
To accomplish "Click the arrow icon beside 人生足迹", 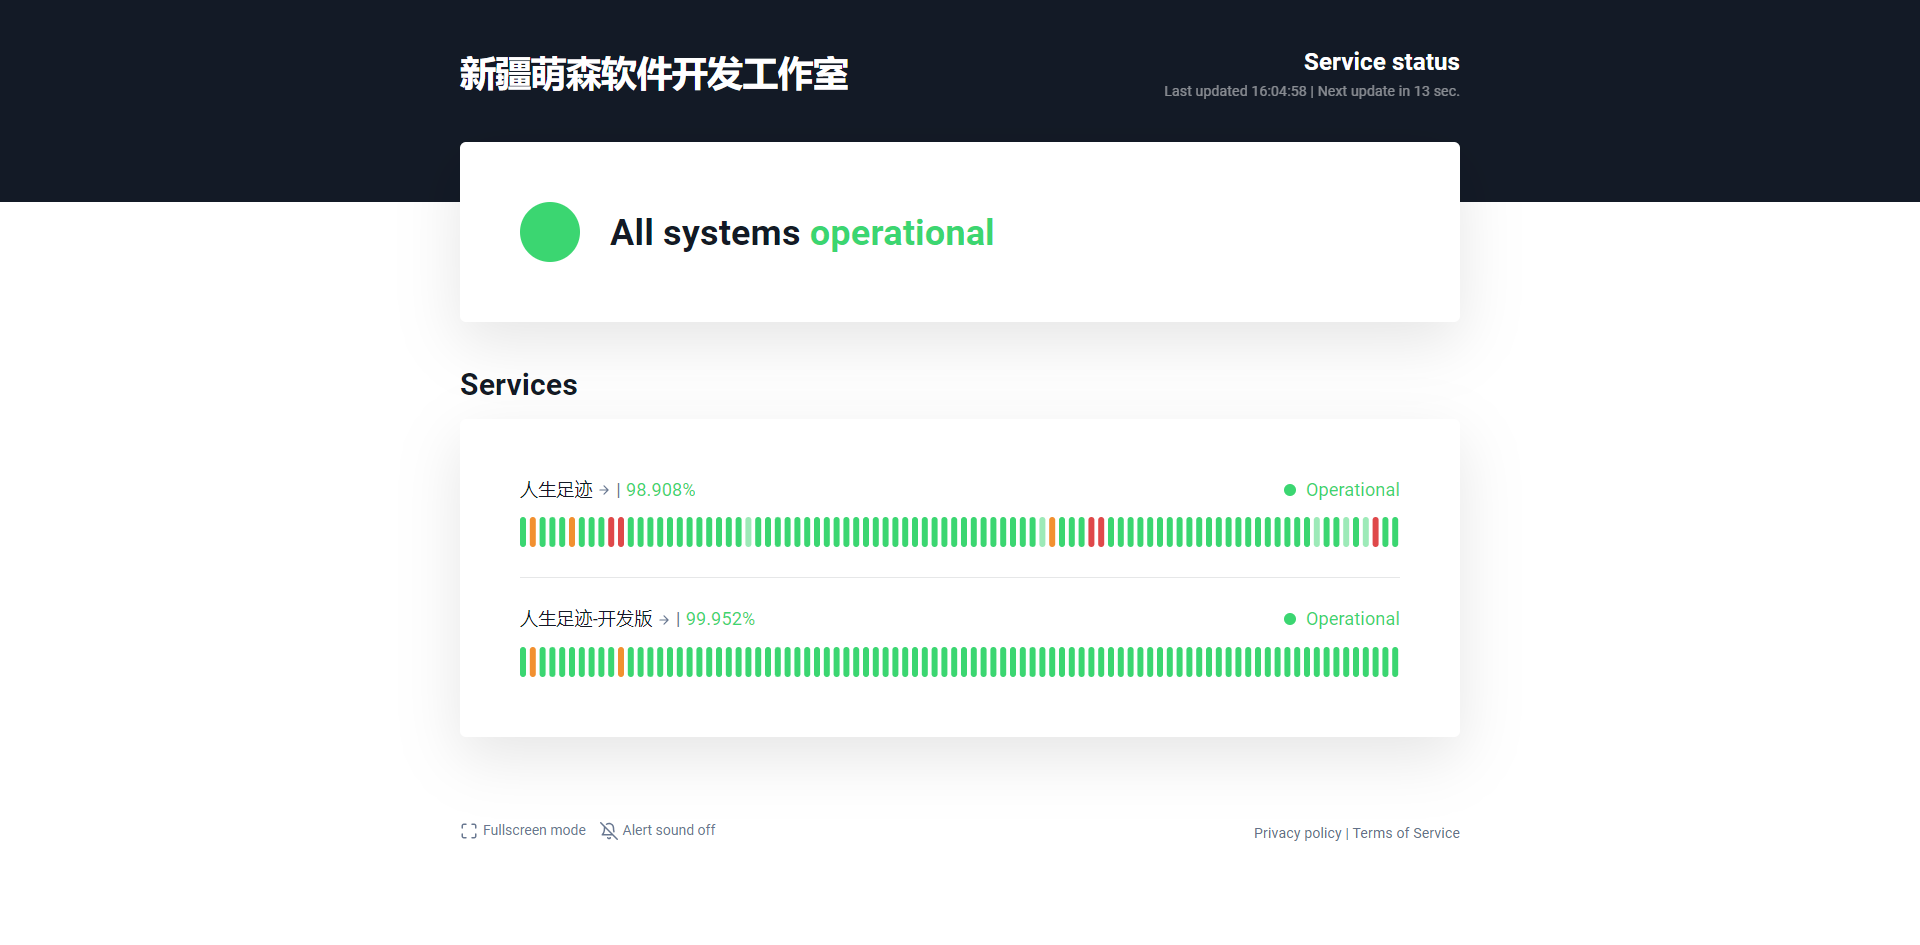I will coord(604,490).
